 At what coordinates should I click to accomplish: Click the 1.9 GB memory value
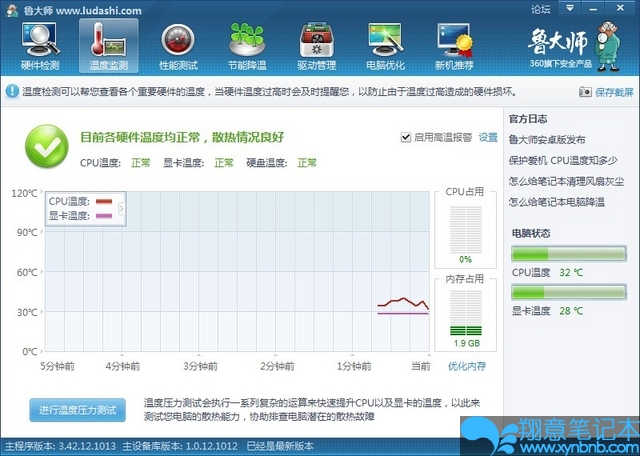point(467,343)
